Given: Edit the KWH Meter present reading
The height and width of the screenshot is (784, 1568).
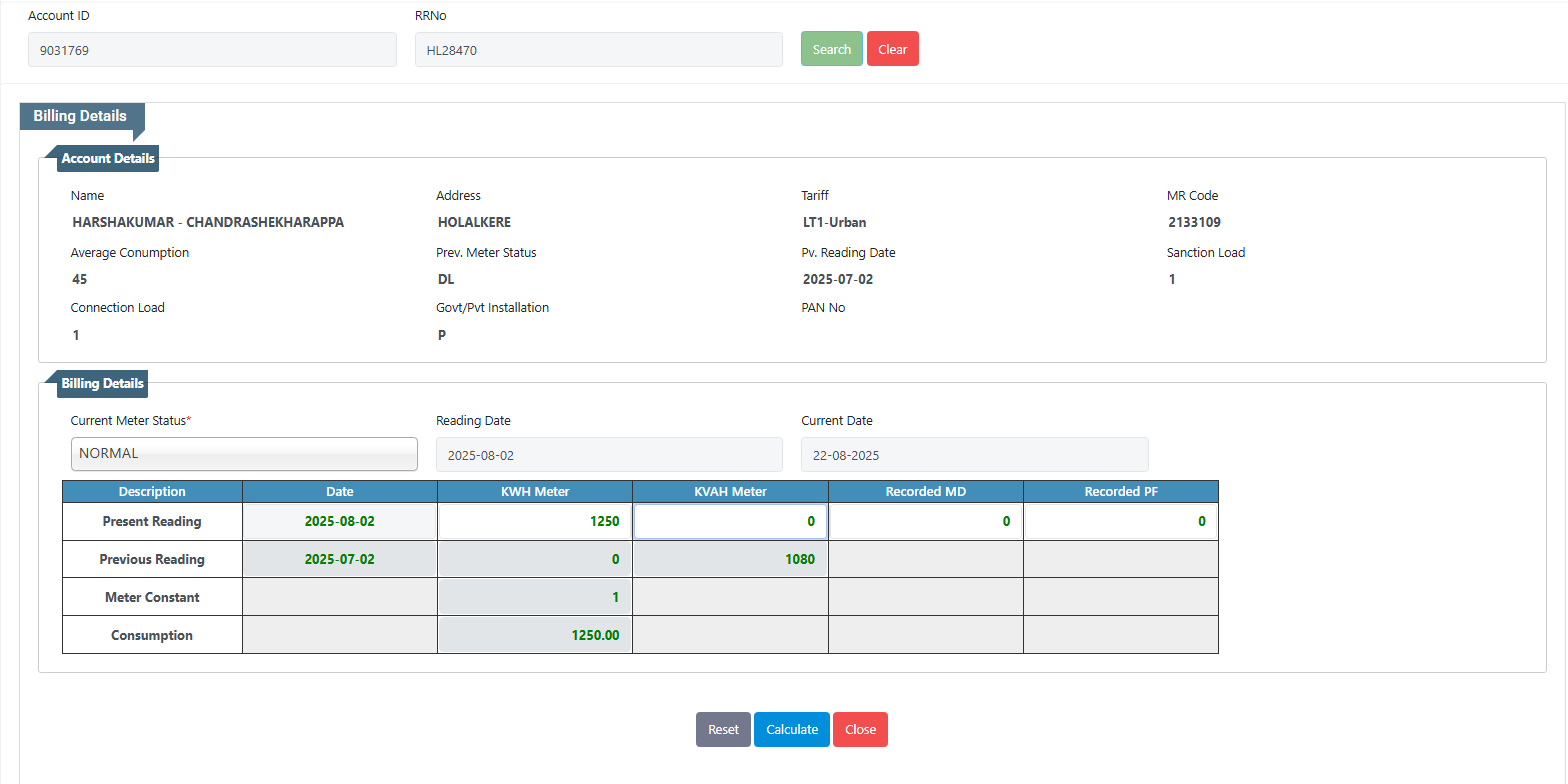Looking at the screenshot, I should [x=534, y=521].
